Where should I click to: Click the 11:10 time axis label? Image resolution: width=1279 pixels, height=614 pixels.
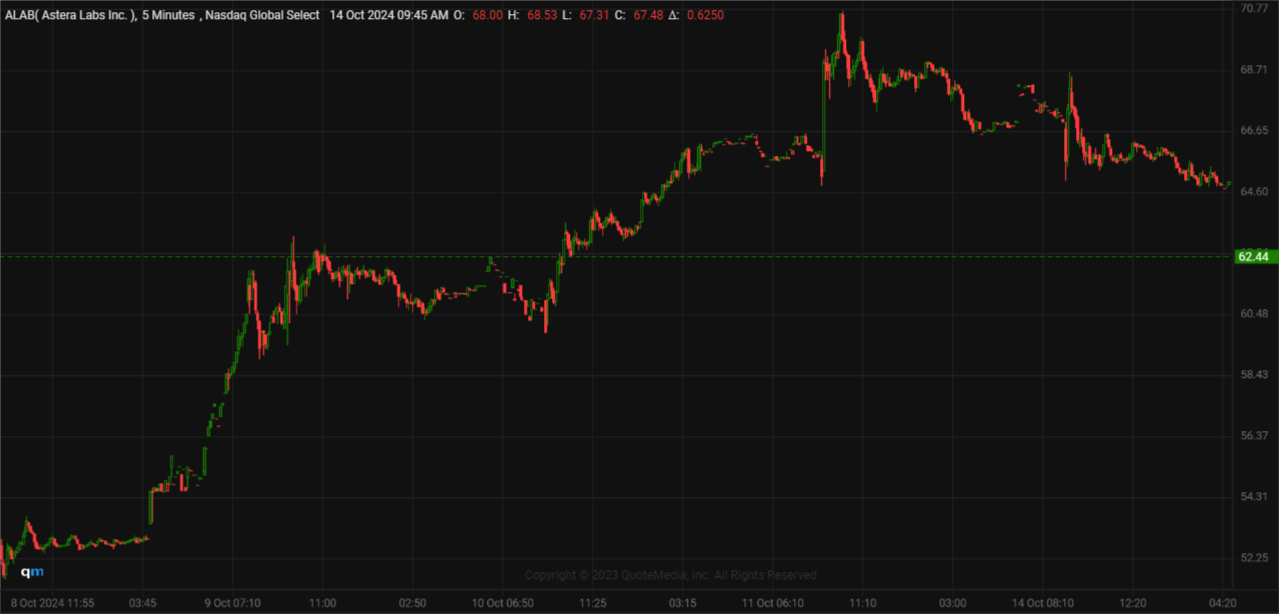click(x=862, y=603)
